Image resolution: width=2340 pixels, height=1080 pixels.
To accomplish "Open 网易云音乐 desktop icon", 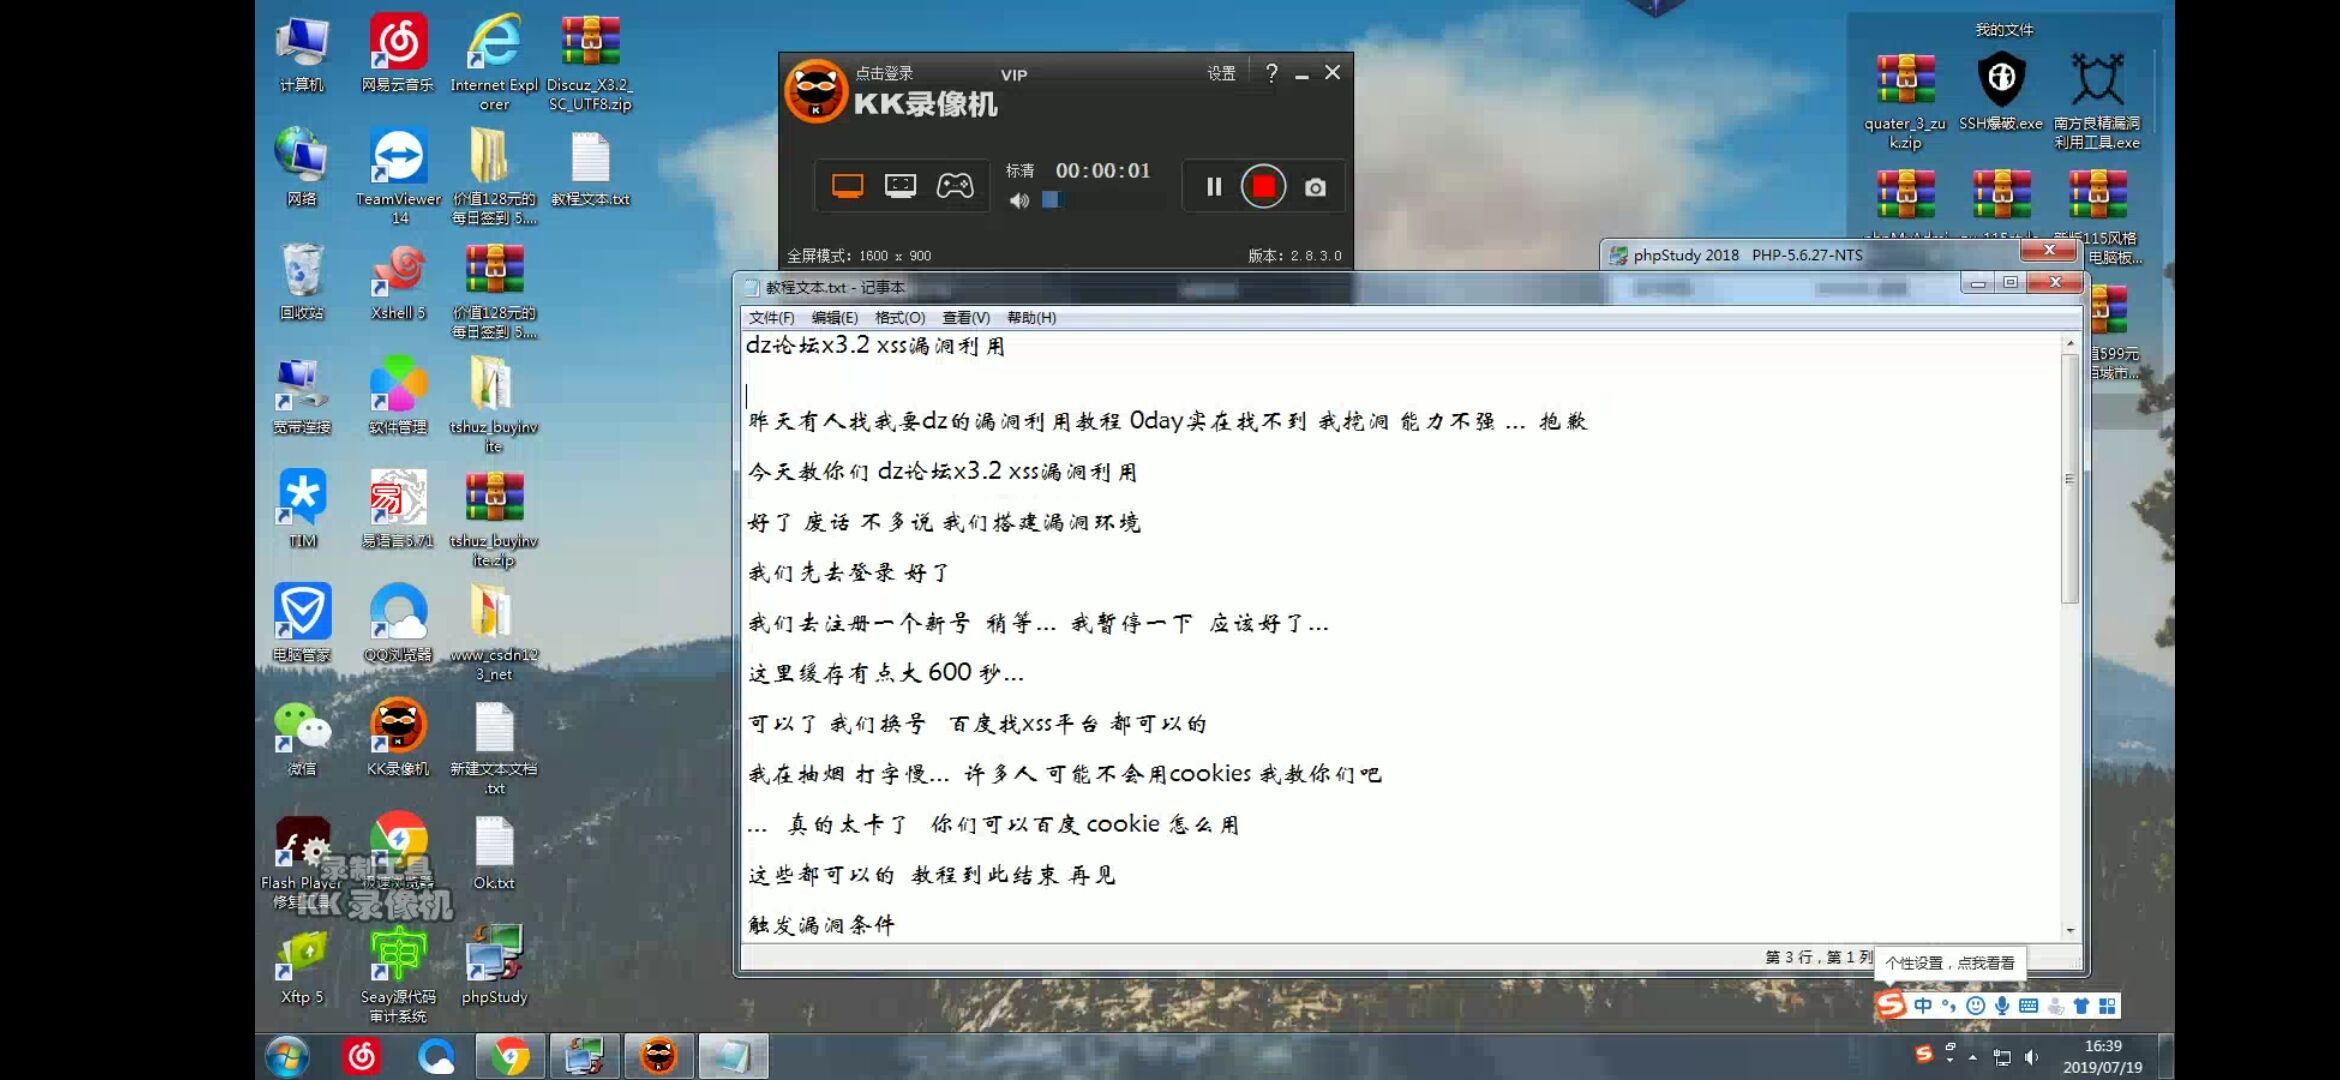I will point(398,55).
